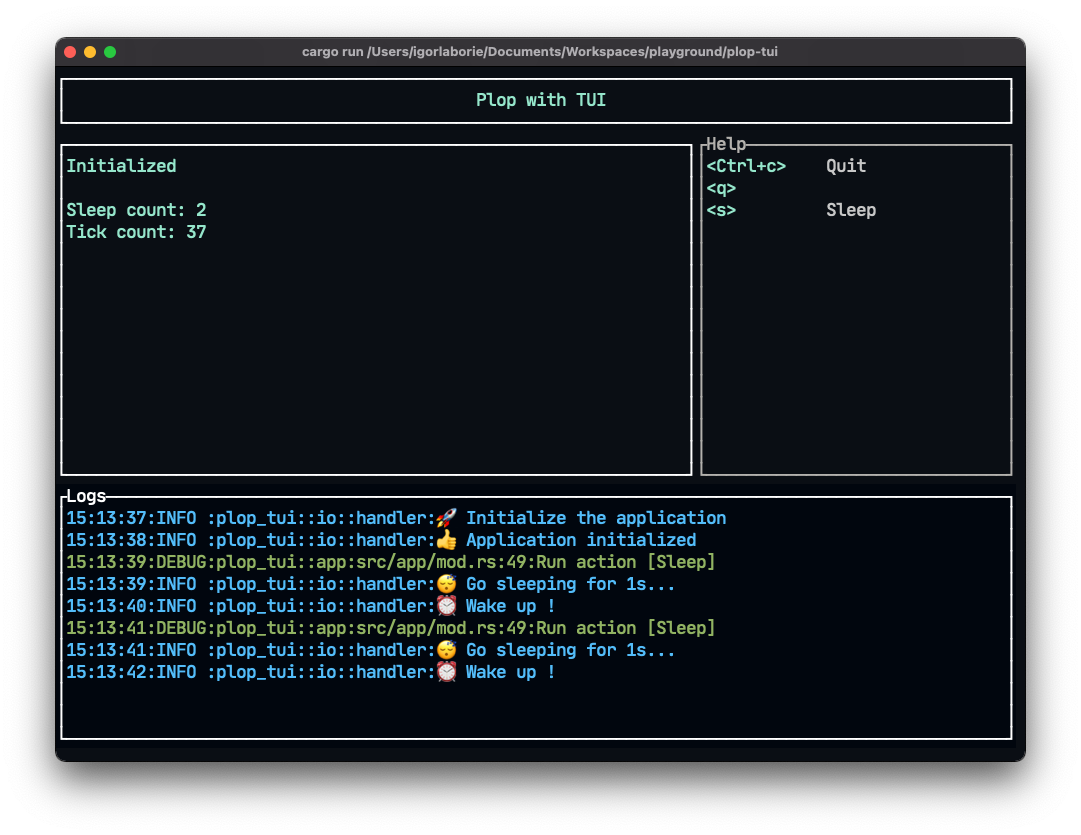The height and width of the screenshot is (835, 1081).
Task: Click the cargo run window title text
Action: 540,52
